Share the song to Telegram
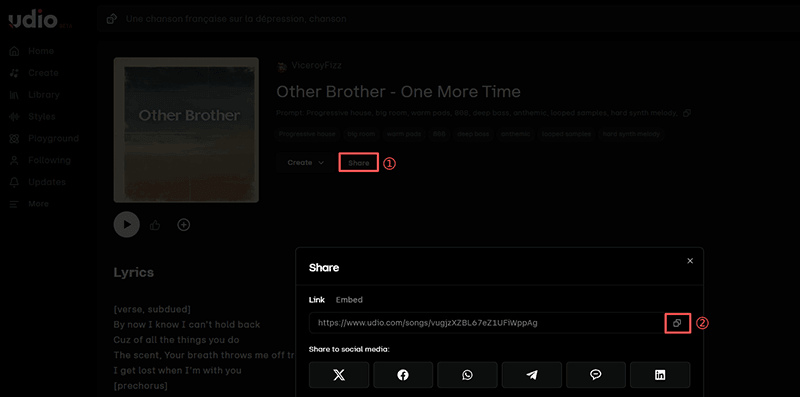Viewport: 800px width, 397px height. 532,375
